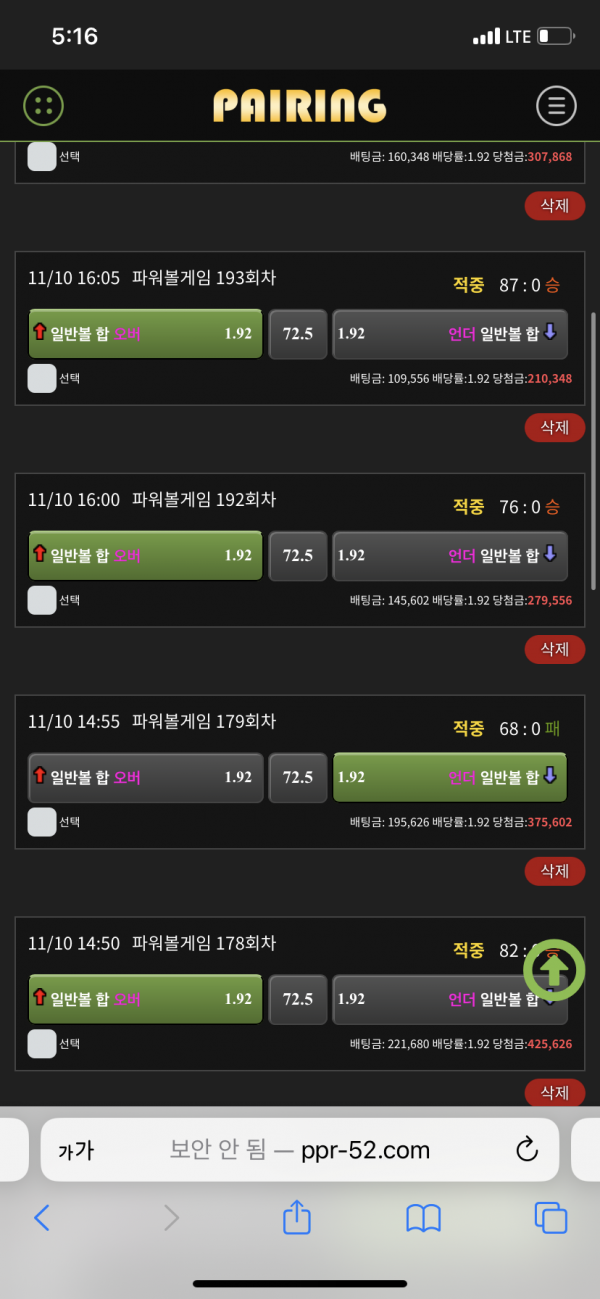Check the 선택 box for 178회차
Viewport: 600px width, 1299px height.
tap(42, 1044)
